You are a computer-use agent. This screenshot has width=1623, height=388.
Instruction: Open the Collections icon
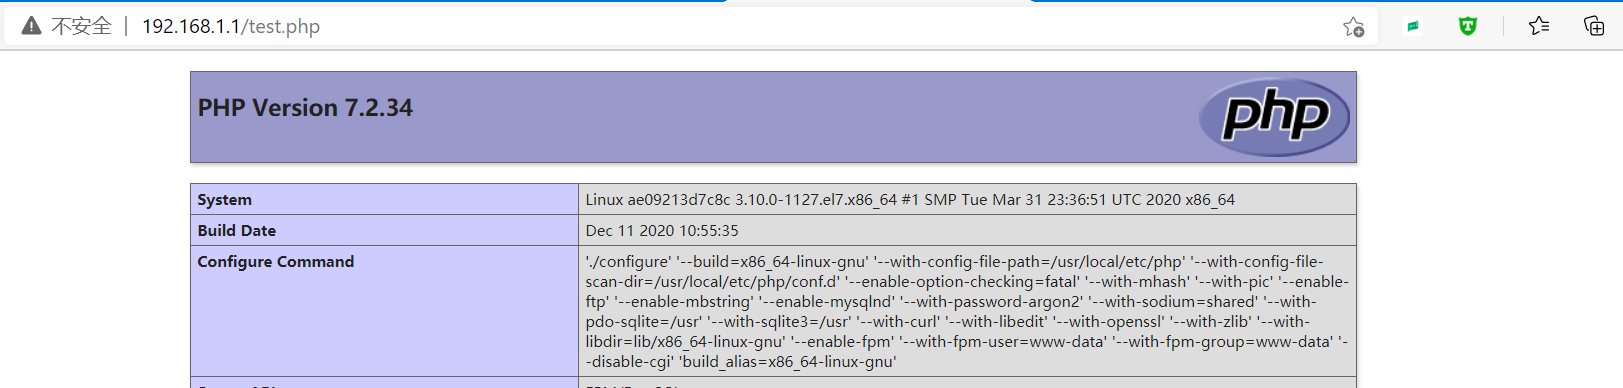1594,26
